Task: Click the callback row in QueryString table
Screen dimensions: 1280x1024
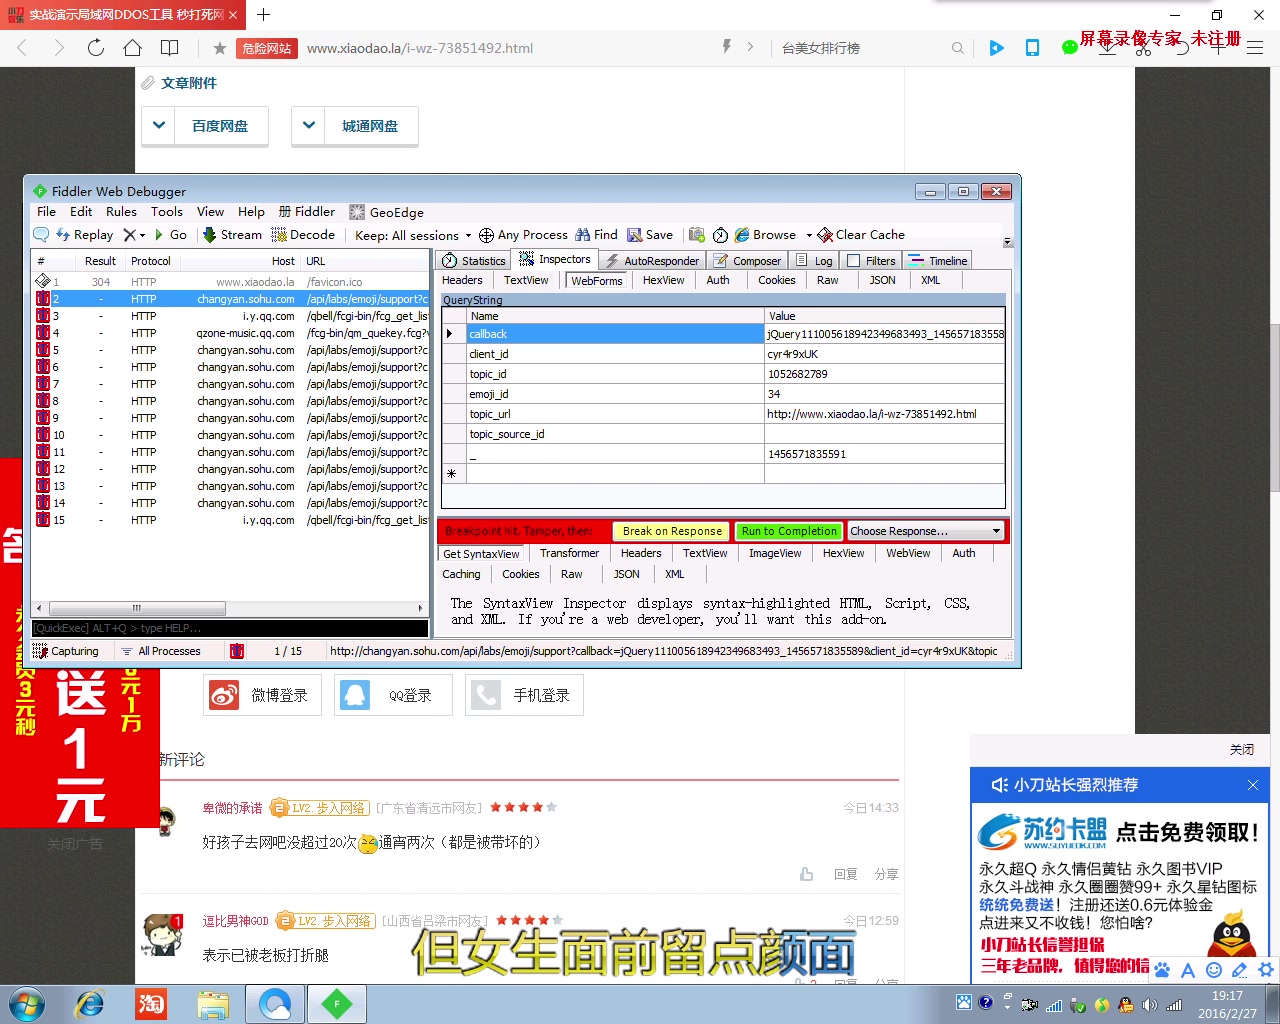Action: pyautogui.click(x=723, y=334)
